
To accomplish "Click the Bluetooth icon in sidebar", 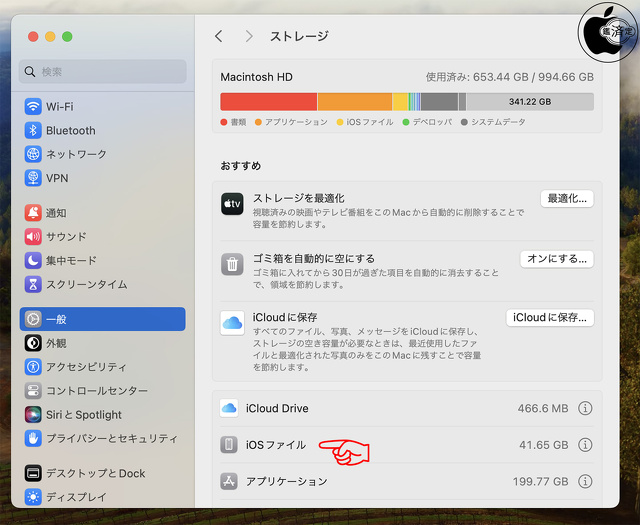I will point(33,131).
